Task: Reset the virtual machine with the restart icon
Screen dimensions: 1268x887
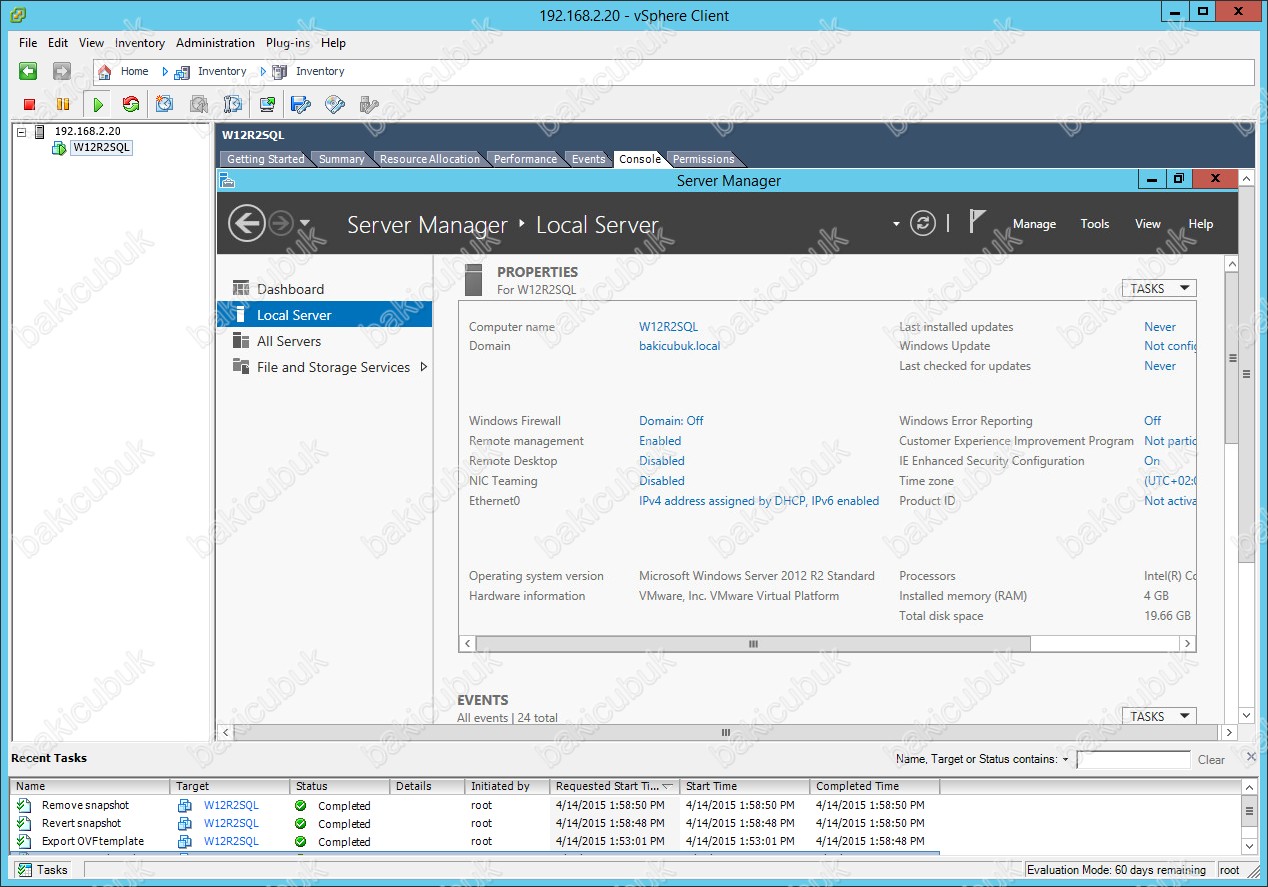Action: 131,104
